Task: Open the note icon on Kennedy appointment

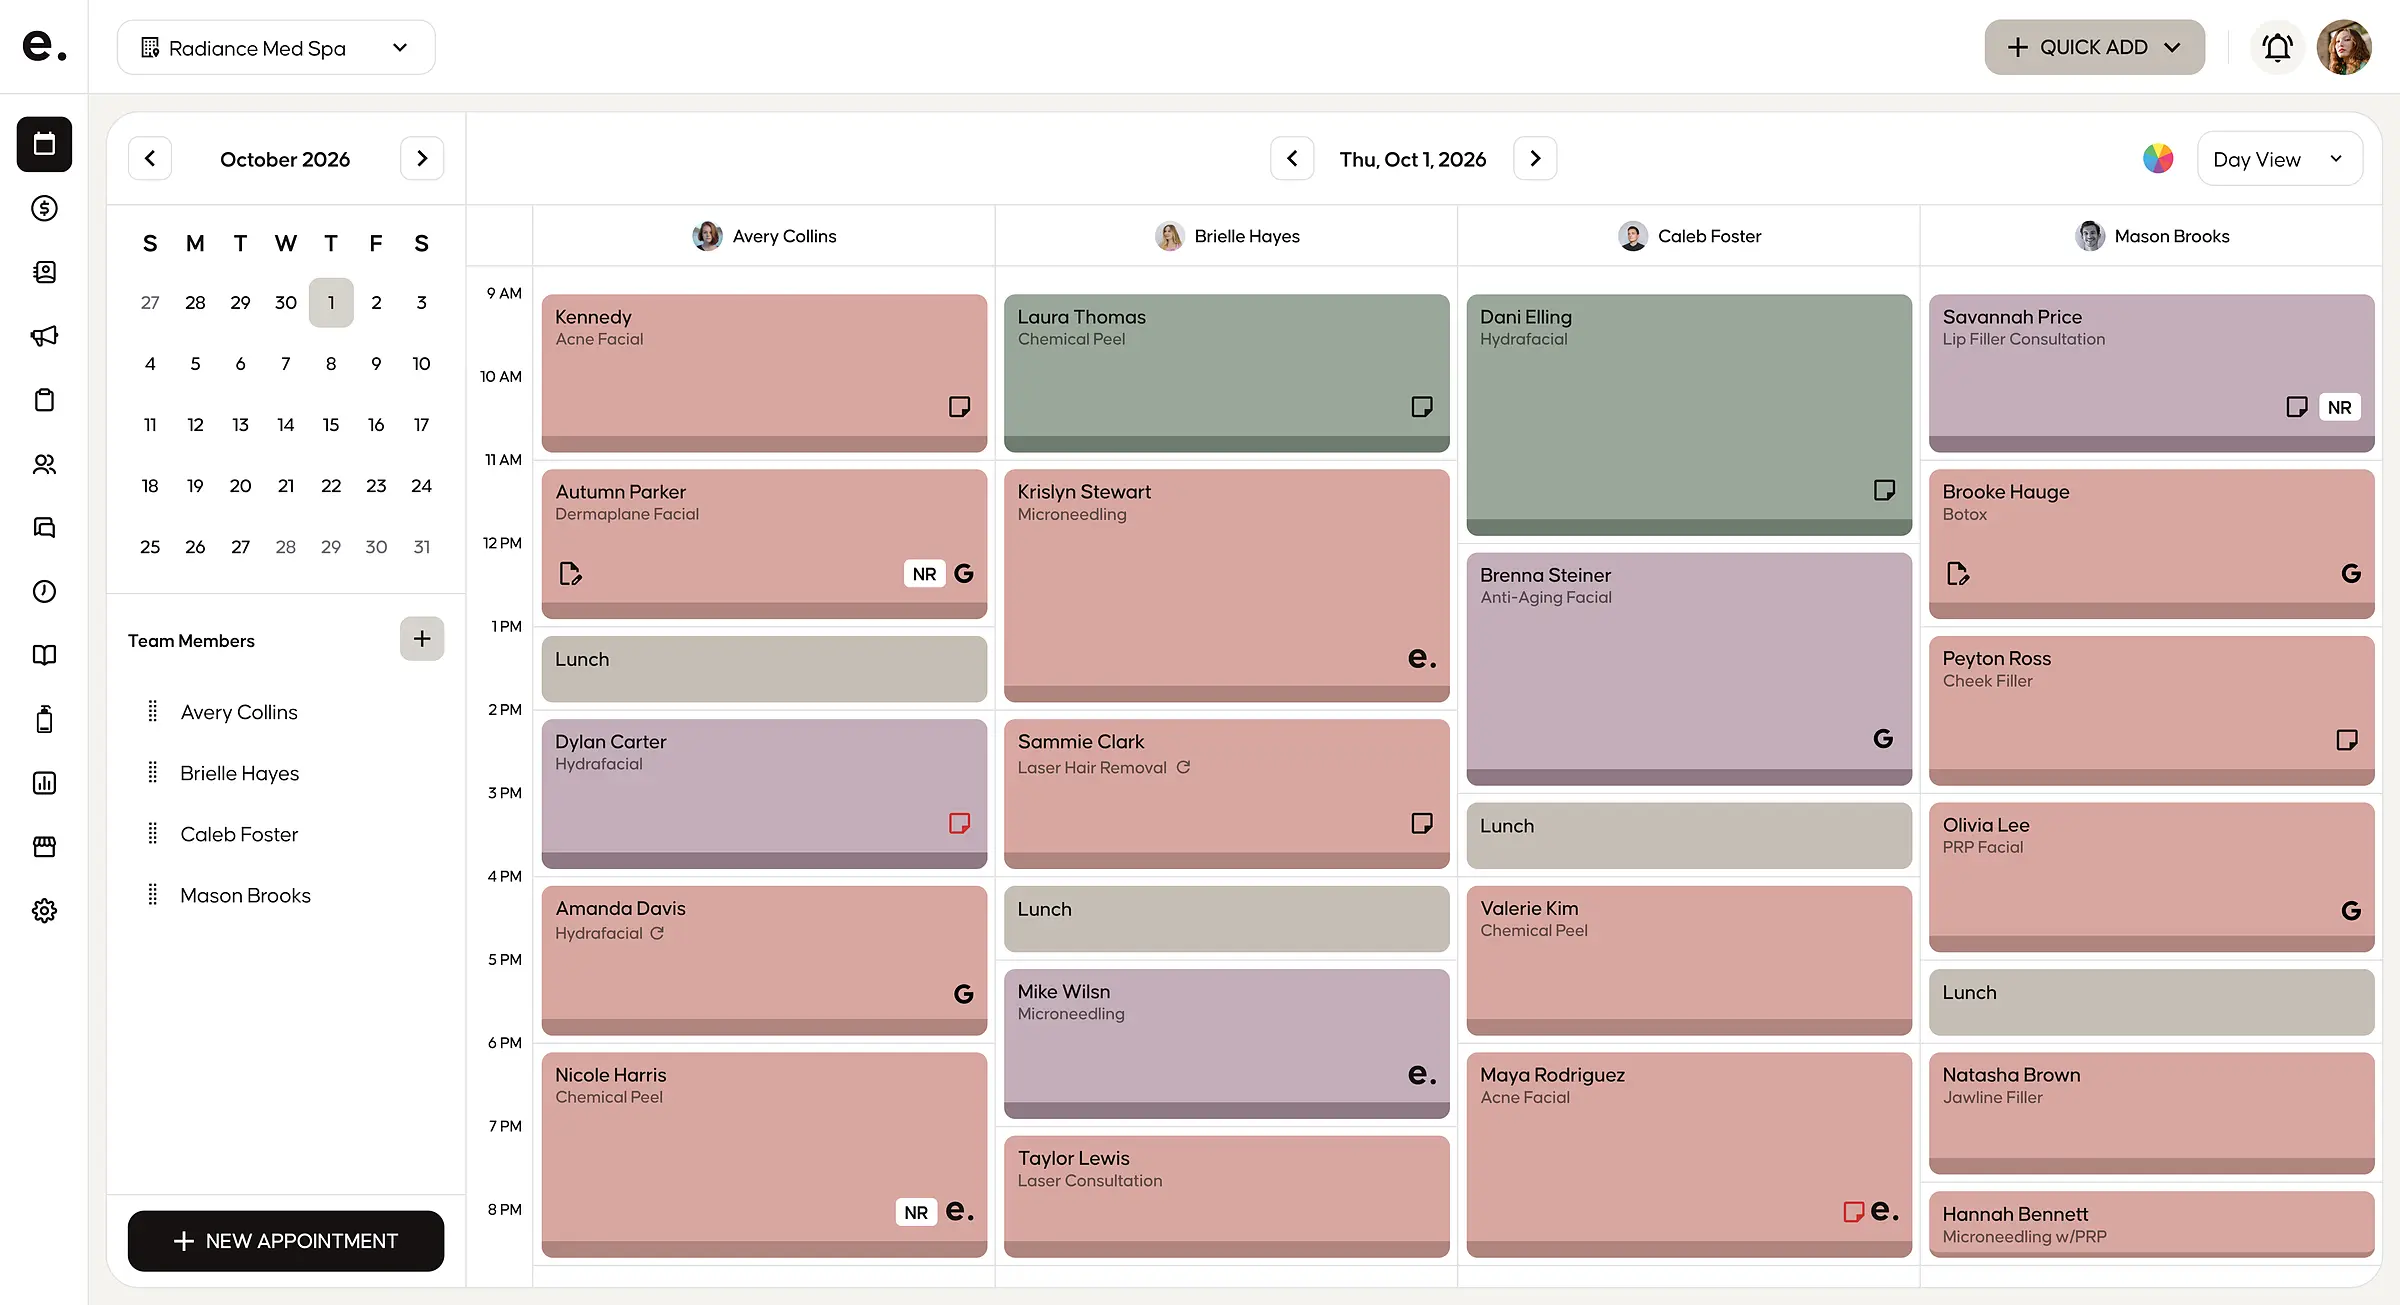Action: pyautogui.click(x=959, y=407)
